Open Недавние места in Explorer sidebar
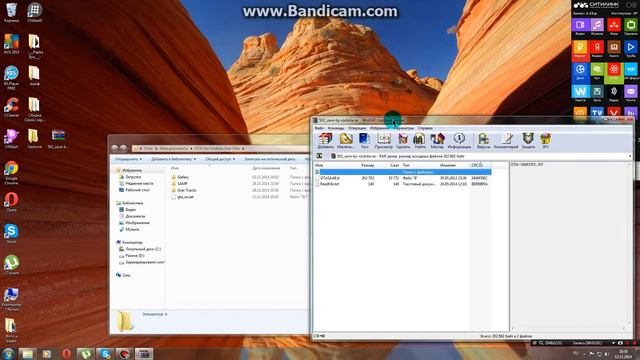The height and width of the screenshot is (360, 640). tap(139, 183)
